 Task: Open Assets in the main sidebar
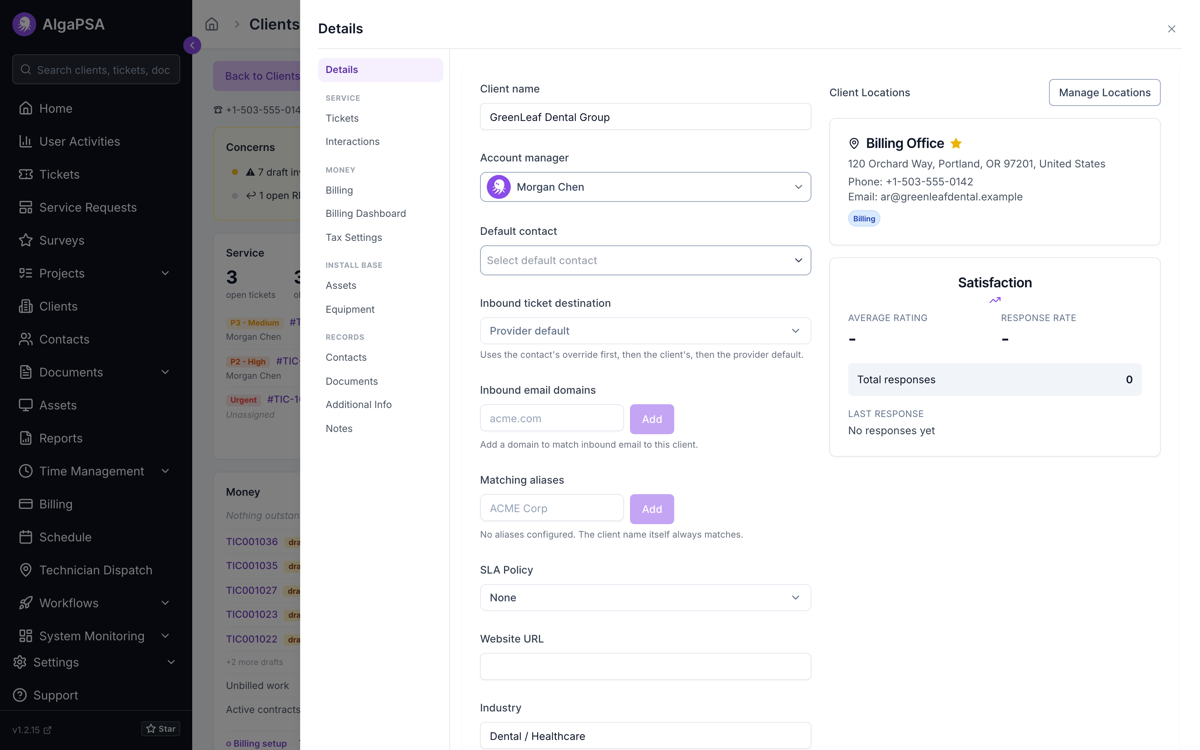(x=58, y=405)
